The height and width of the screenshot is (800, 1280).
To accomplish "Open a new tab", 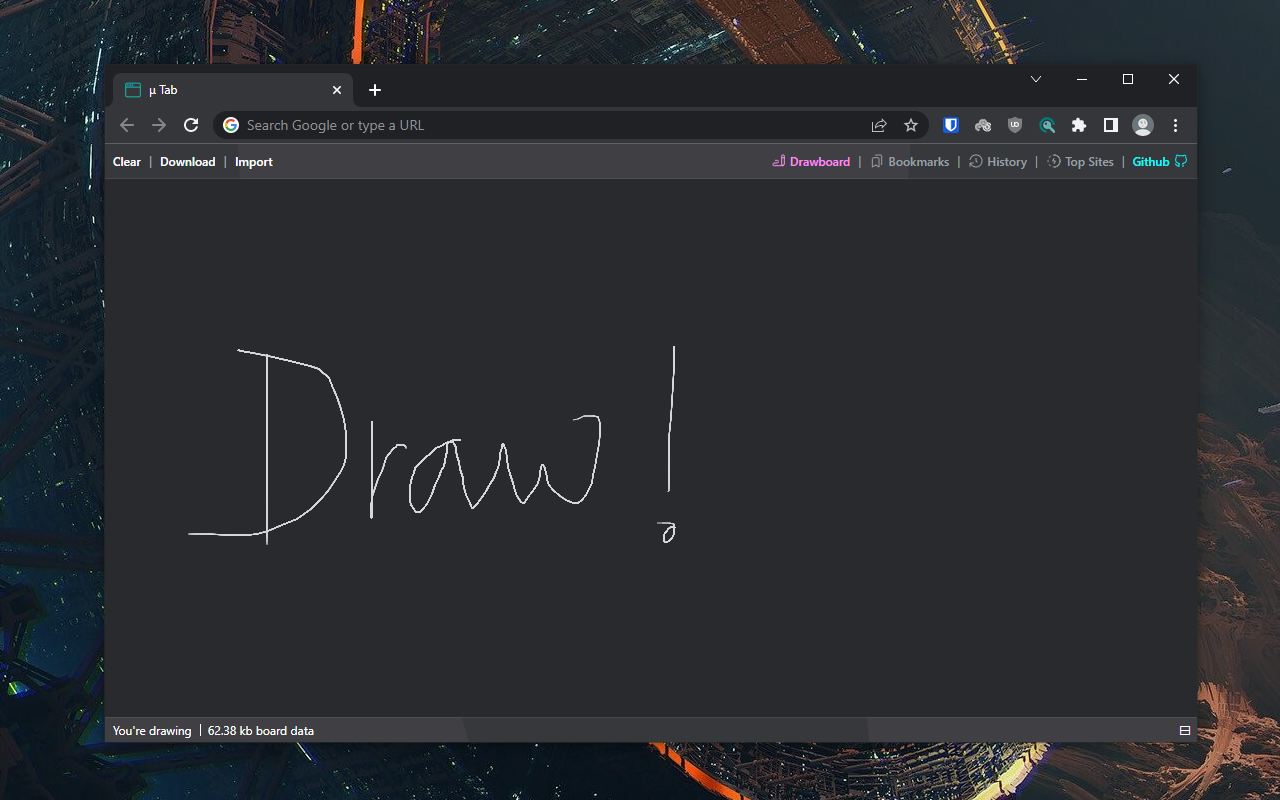I will 375,90.
